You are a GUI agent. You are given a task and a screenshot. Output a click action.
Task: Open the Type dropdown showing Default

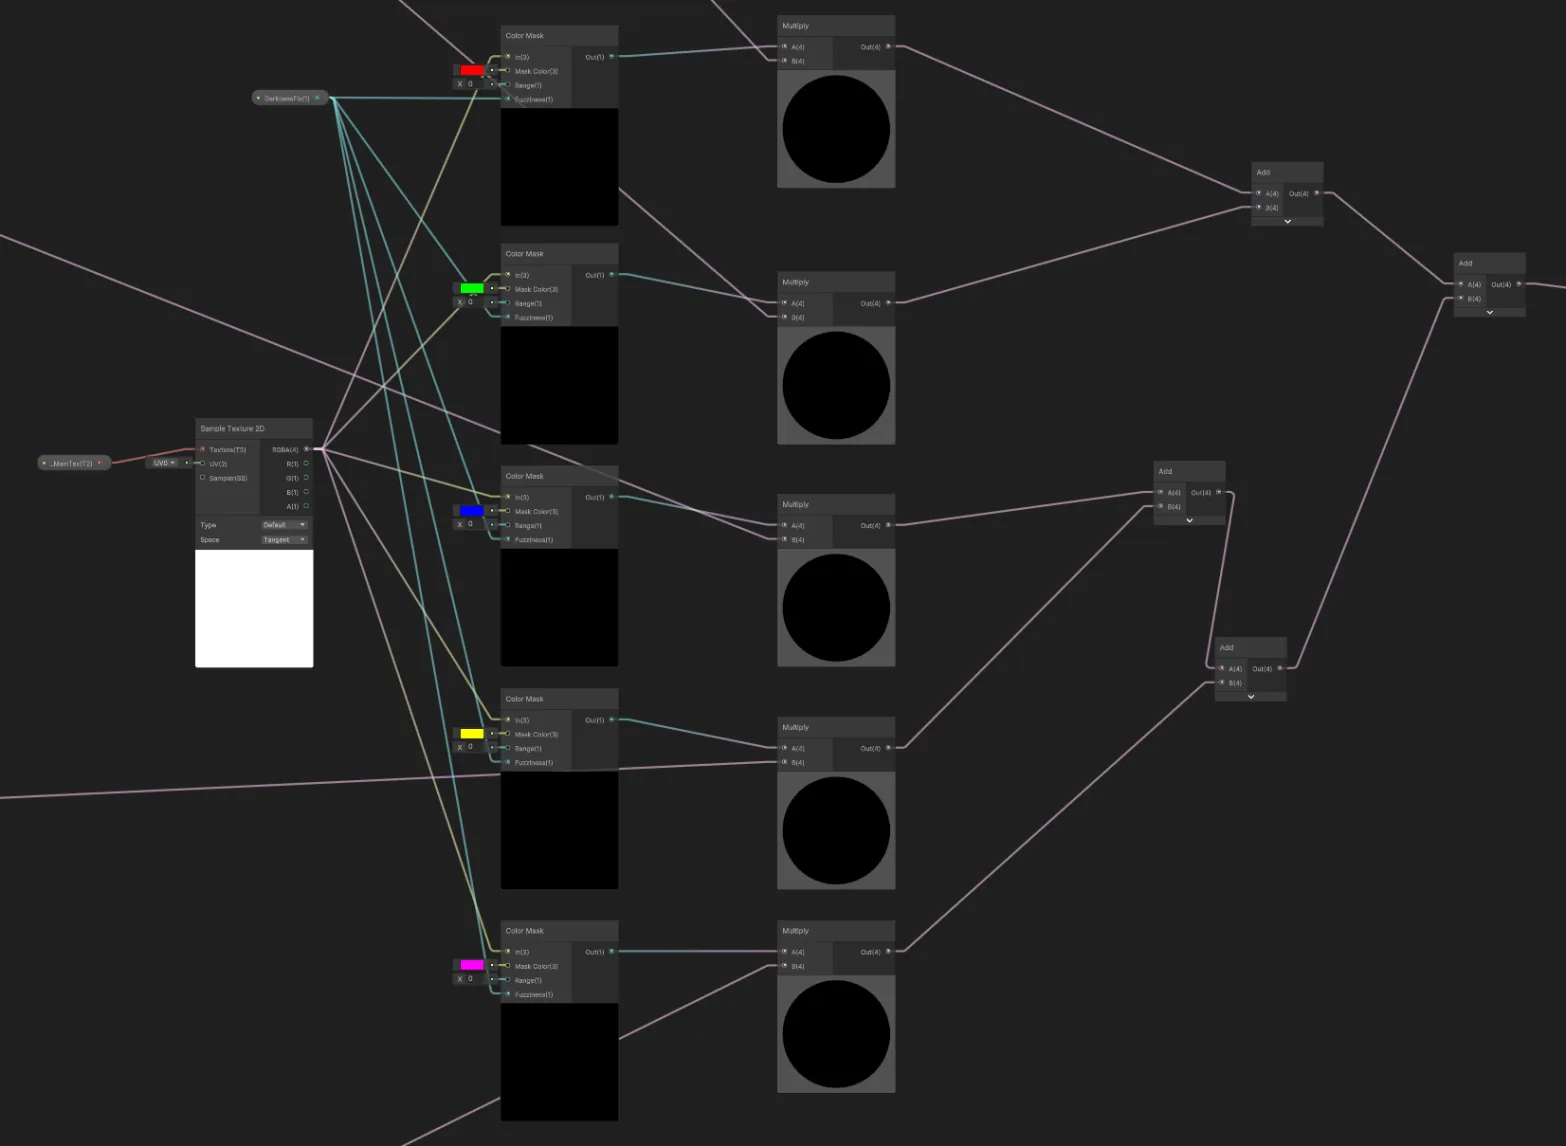(284, 524)
